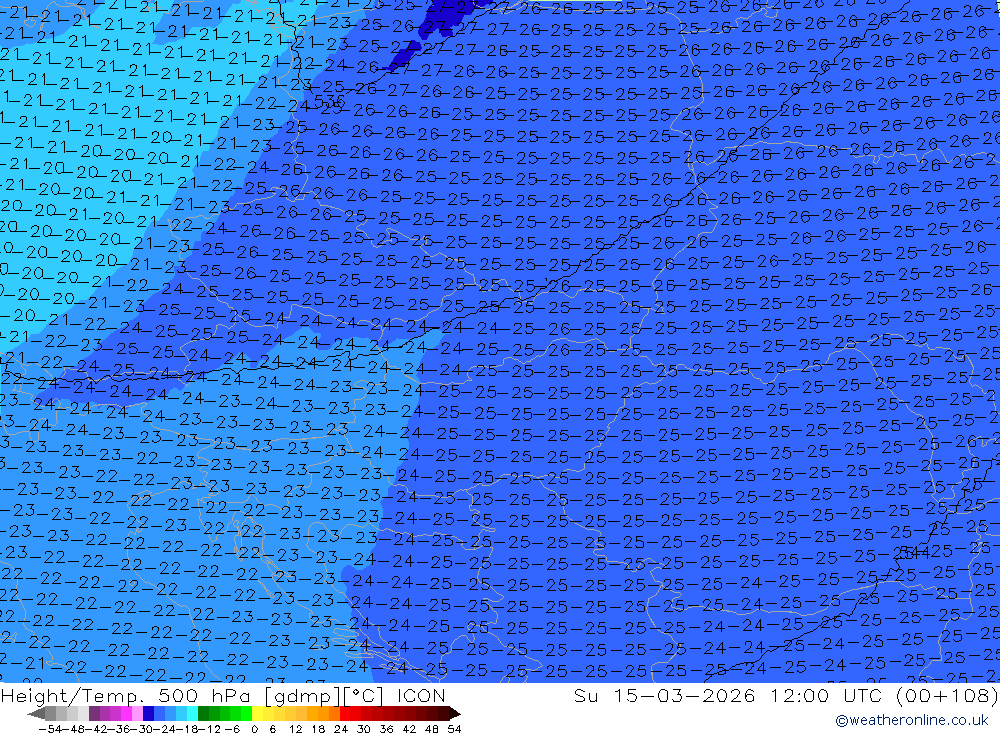Click the weatheronline.co.uk copyright link
The image size is (1000, 733).
point(911,720)
